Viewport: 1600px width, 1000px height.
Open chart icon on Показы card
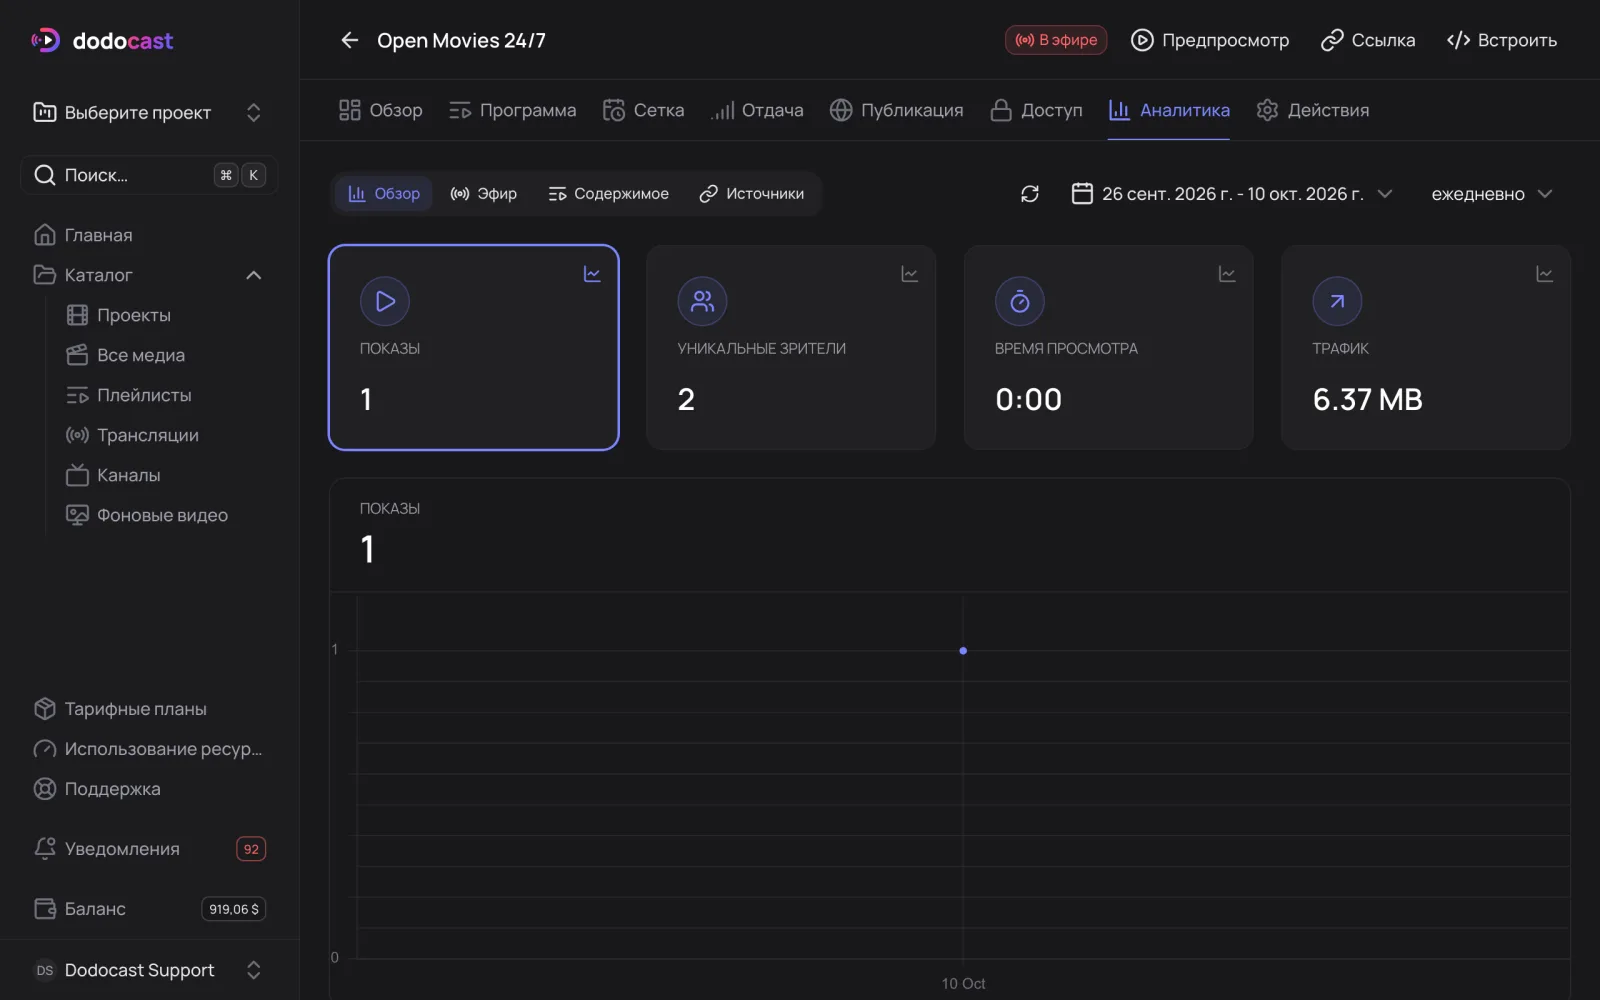tap(592, 274)
